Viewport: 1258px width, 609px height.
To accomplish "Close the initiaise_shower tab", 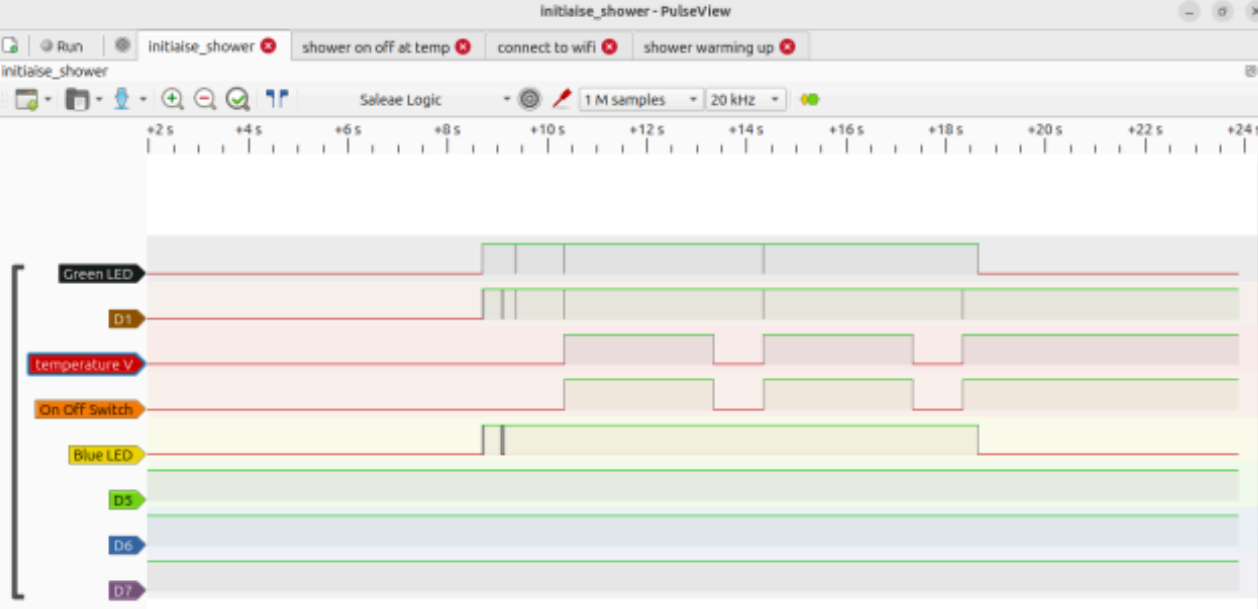I will [268, 46].
